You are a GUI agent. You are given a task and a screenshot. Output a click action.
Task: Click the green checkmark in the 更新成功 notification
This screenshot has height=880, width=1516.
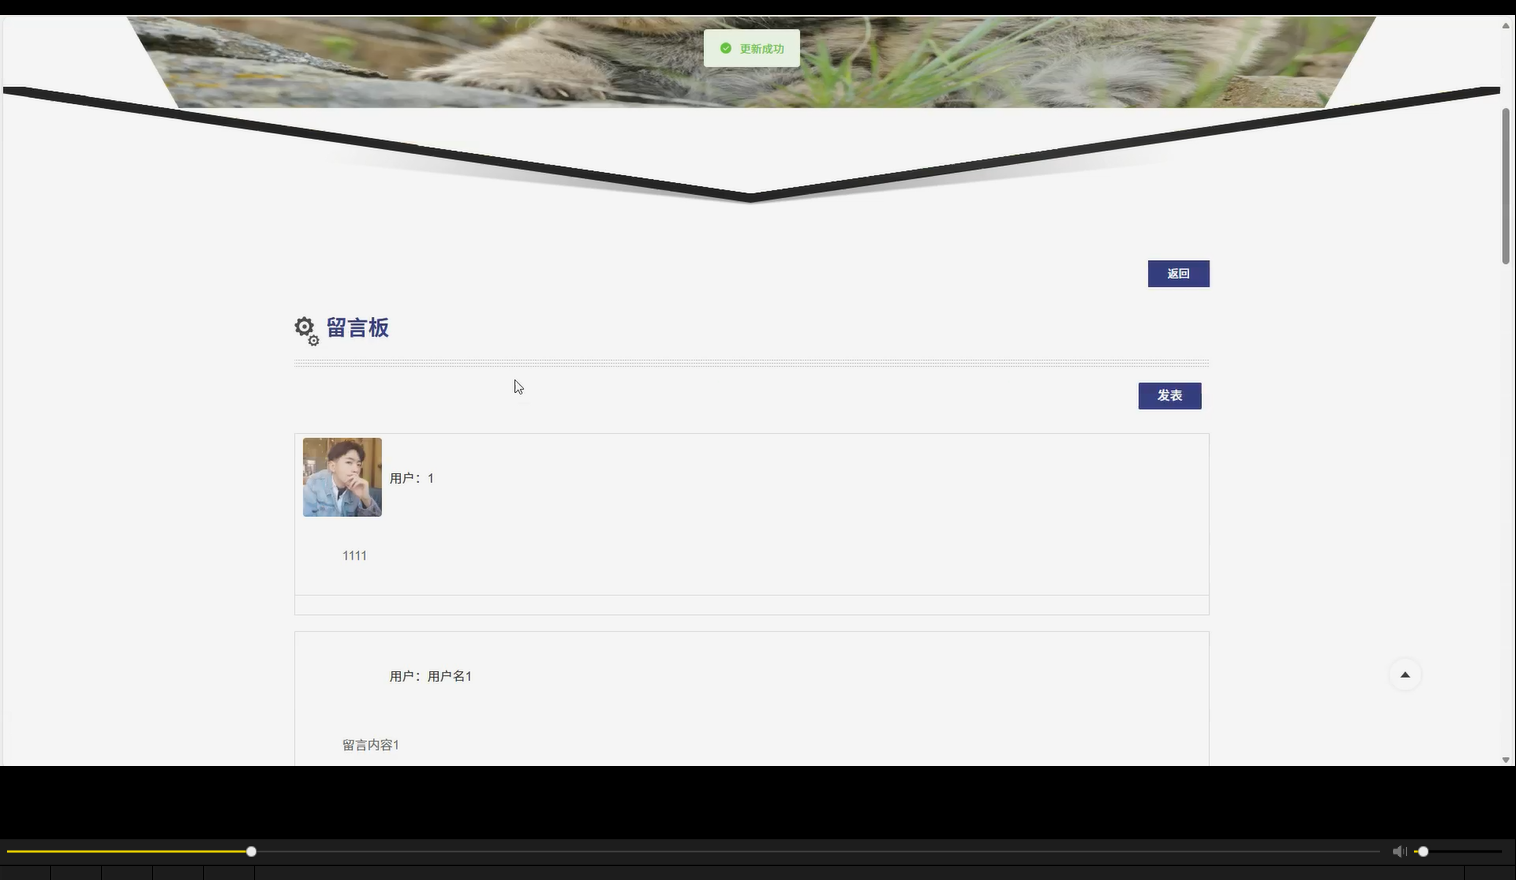coord(725,47)
